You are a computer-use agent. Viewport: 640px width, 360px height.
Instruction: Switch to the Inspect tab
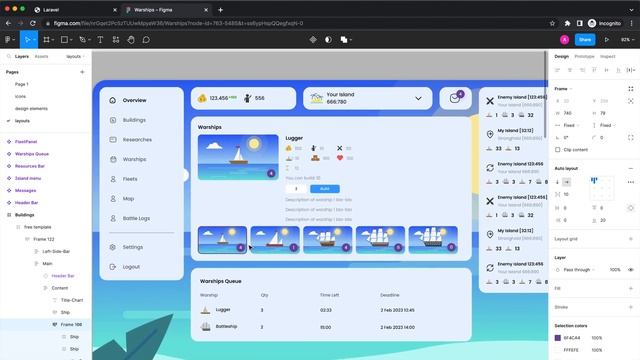pyautogui.click(x=607, y=56)
